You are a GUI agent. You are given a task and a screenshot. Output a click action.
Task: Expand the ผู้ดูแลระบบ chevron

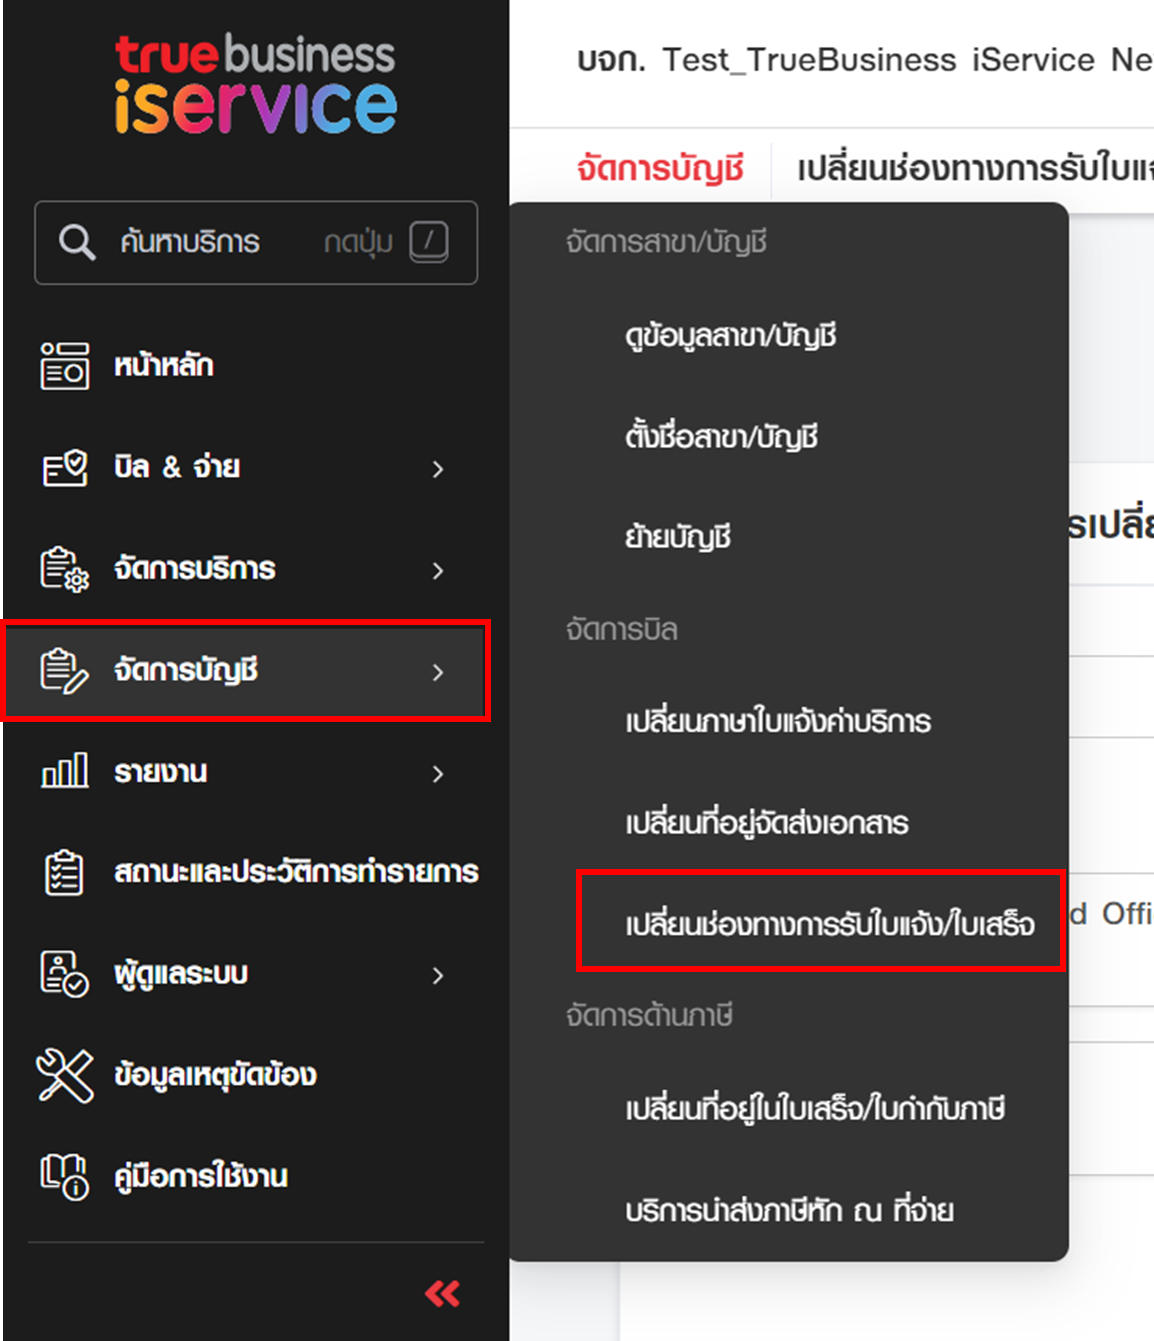pos(438,976)
